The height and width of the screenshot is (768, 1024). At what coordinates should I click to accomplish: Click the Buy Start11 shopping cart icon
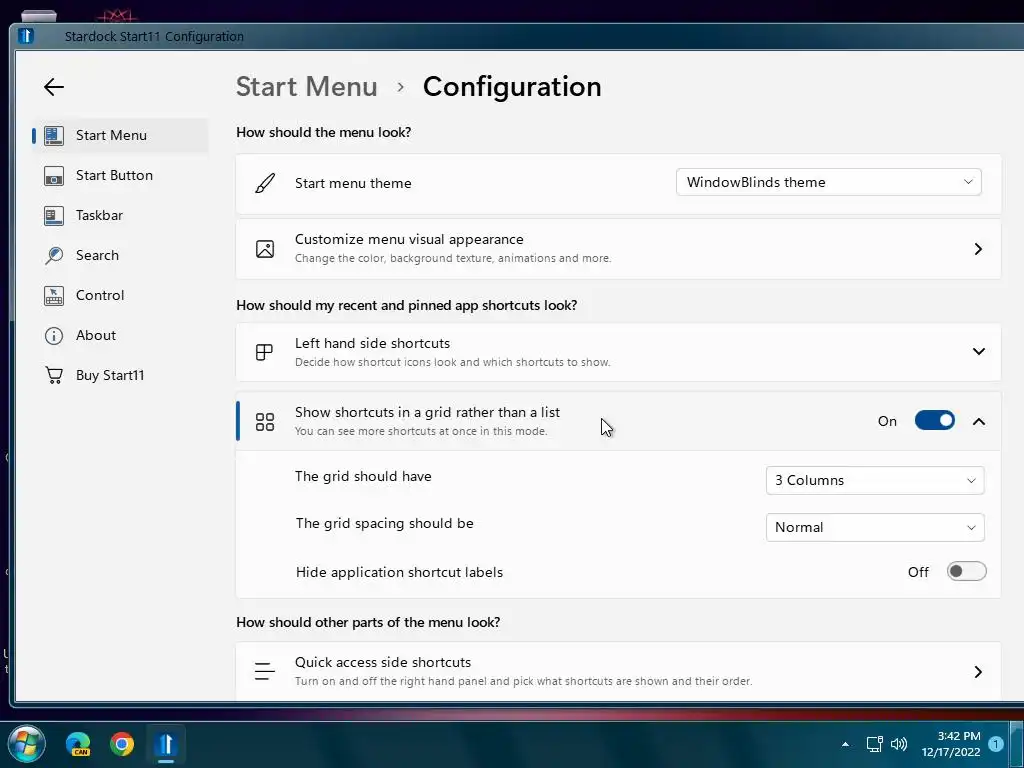tap(54, 376)
